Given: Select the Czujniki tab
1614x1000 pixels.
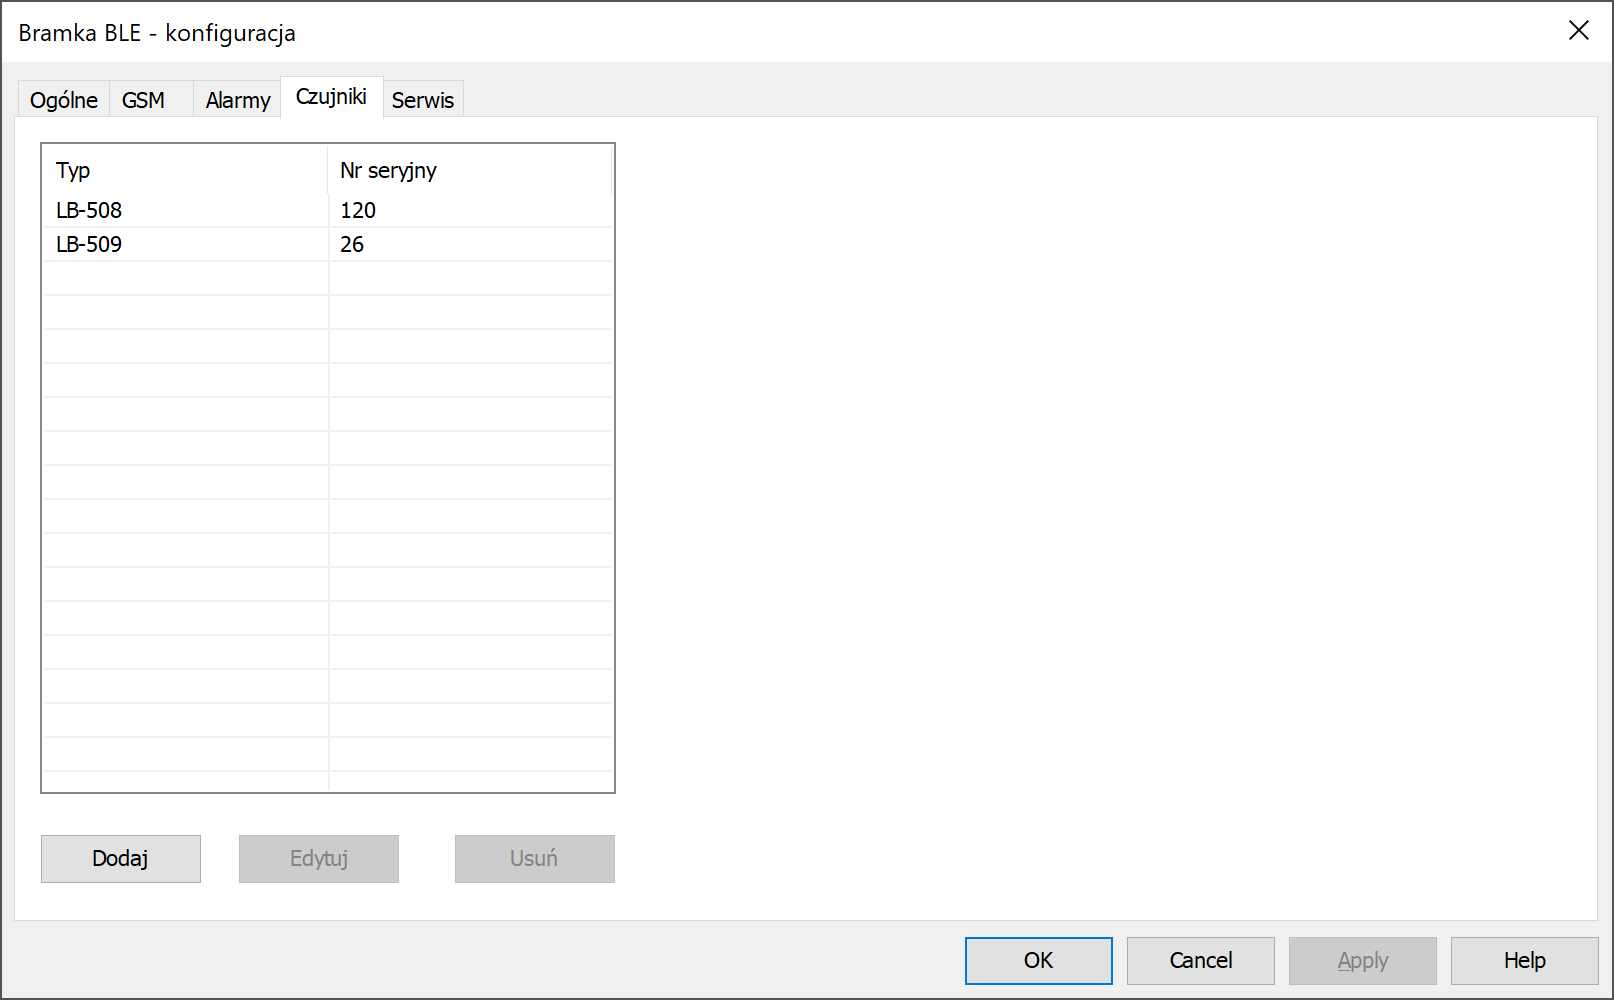Looking at the screenshot, I should (x=332, y=97).
